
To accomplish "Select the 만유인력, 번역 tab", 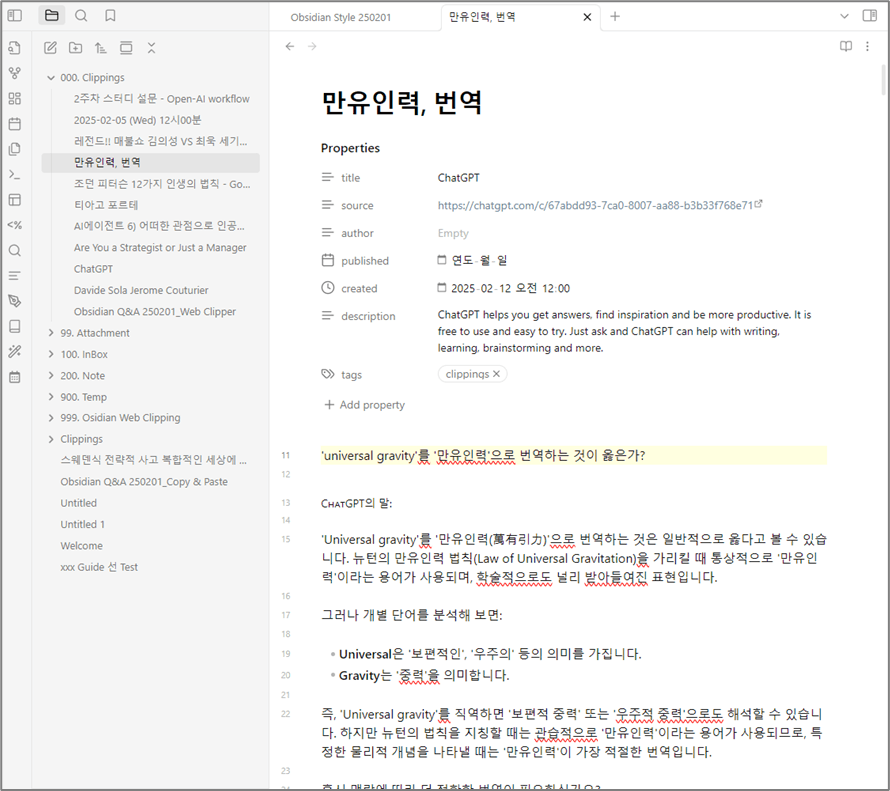I will (482, 17).
